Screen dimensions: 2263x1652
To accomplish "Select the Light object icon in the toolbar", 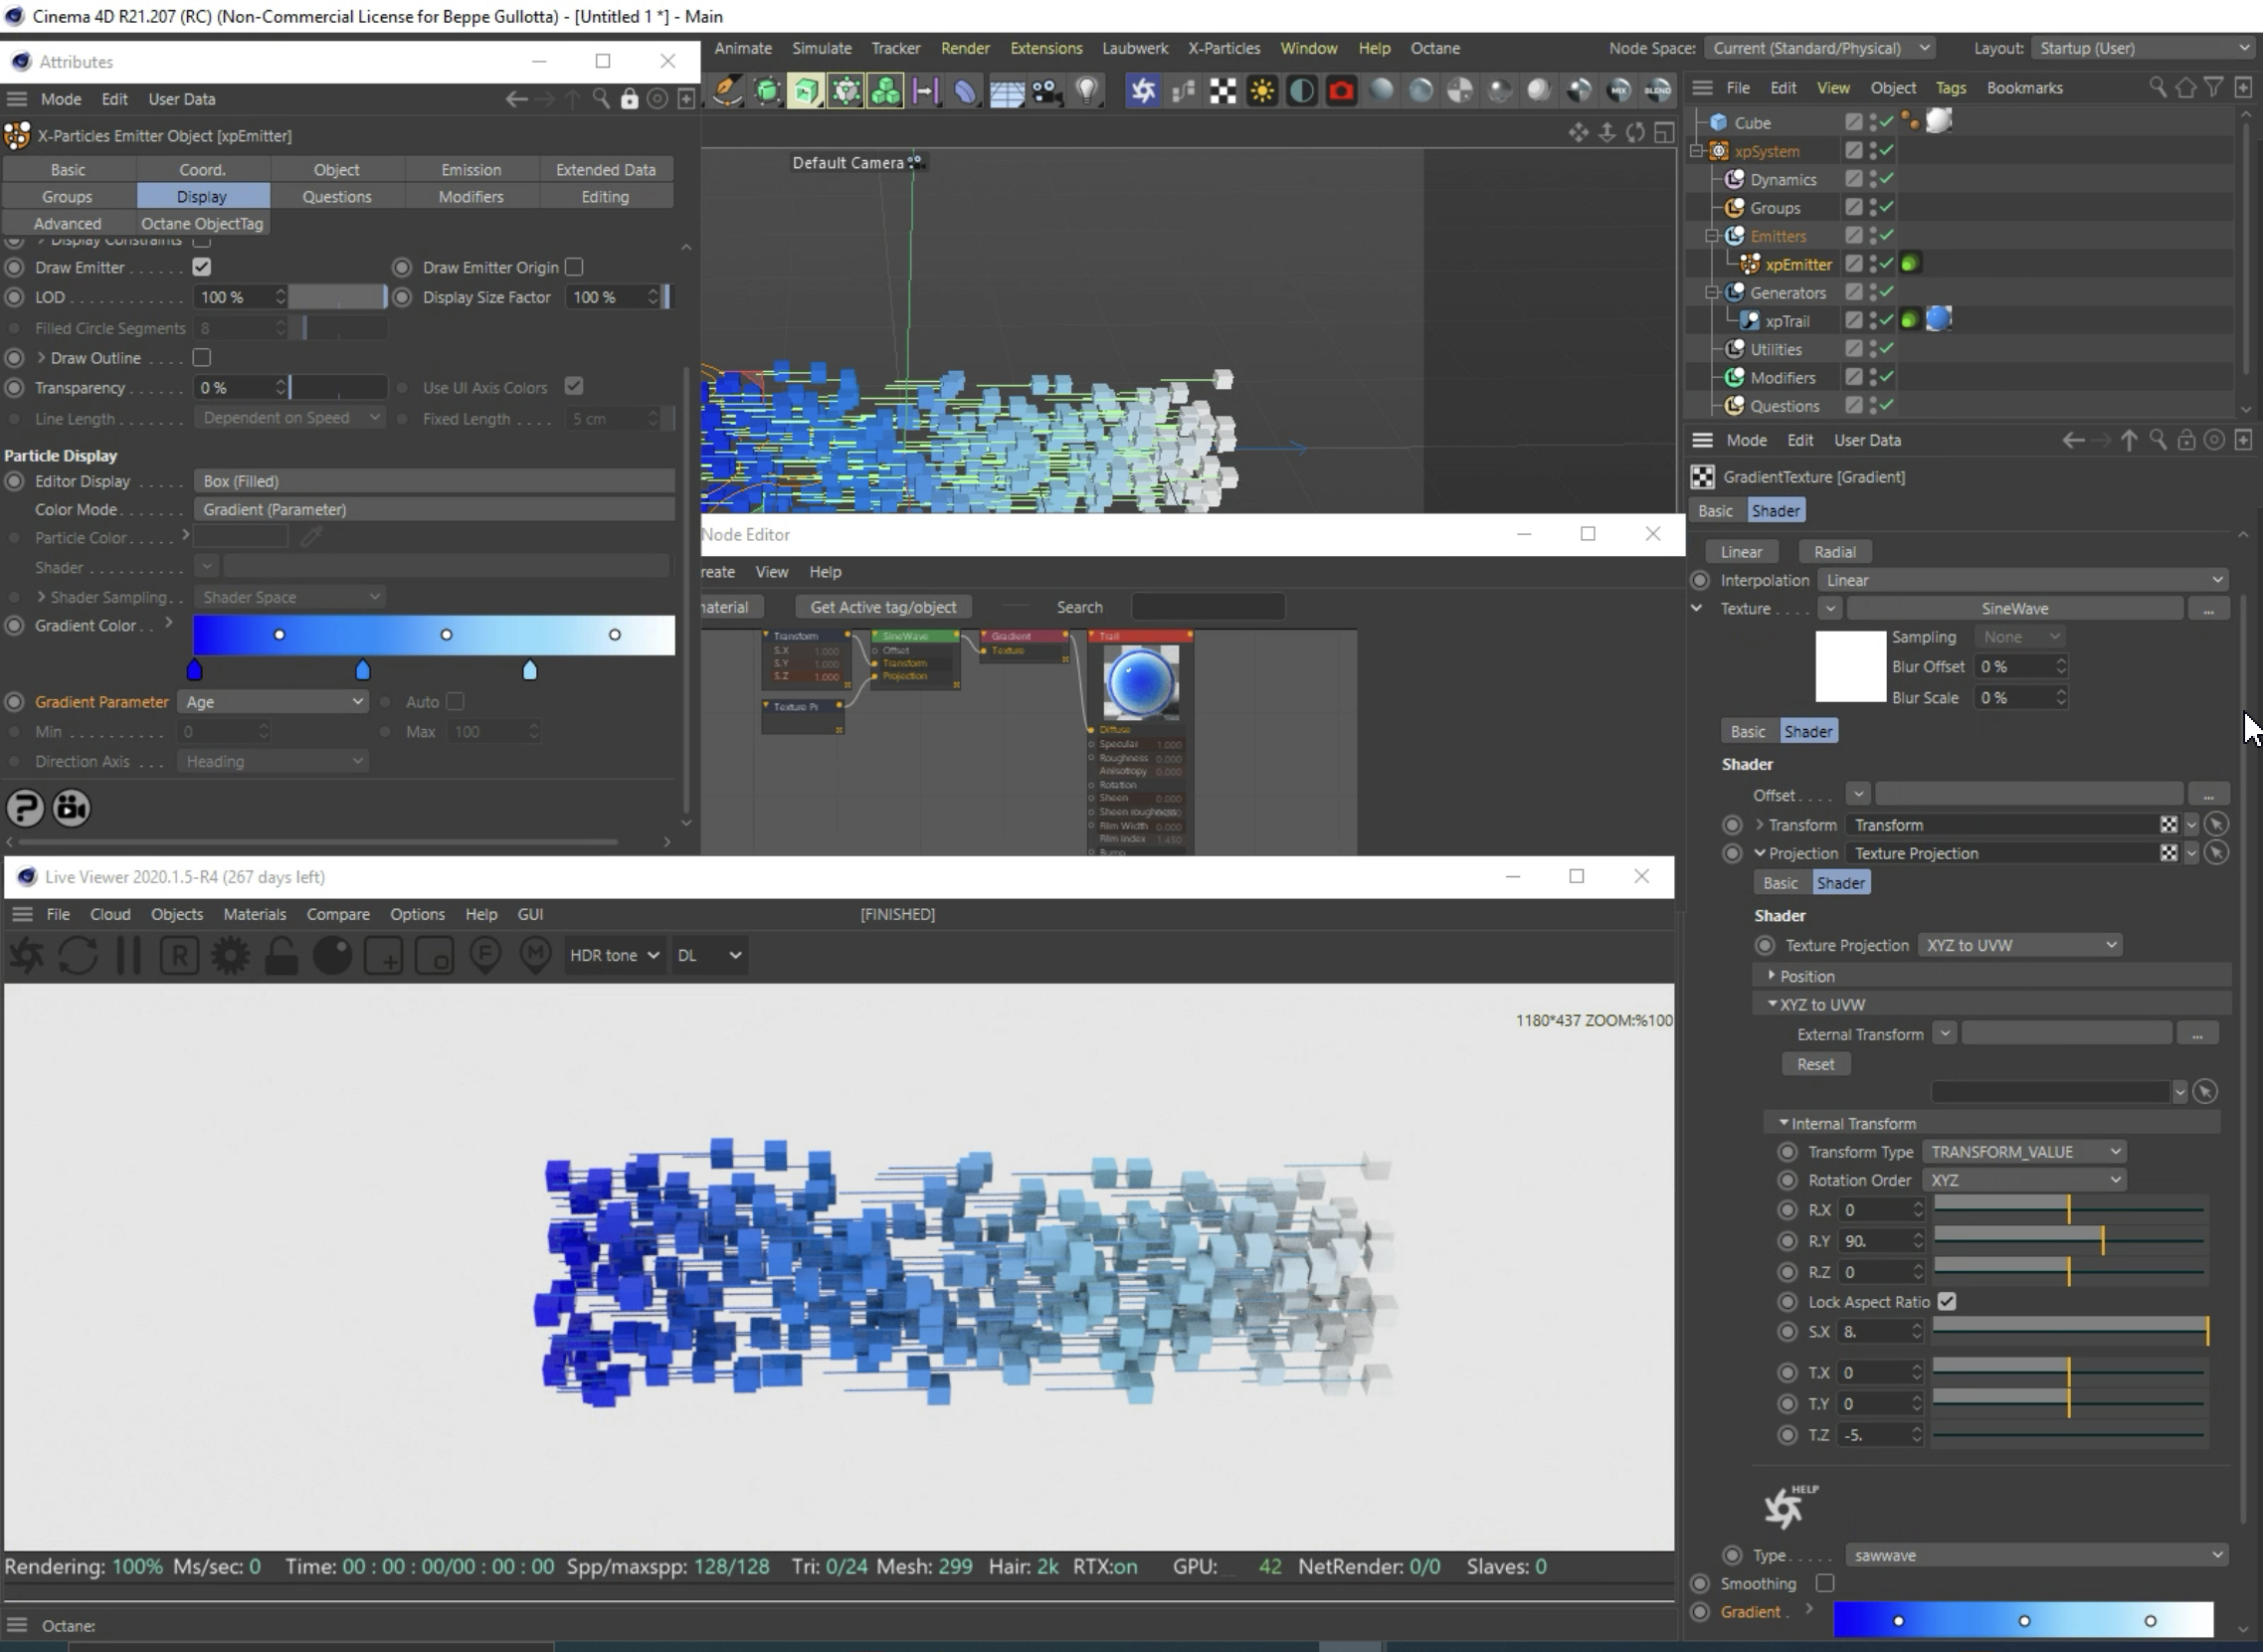I will [x=1086, y=91].
